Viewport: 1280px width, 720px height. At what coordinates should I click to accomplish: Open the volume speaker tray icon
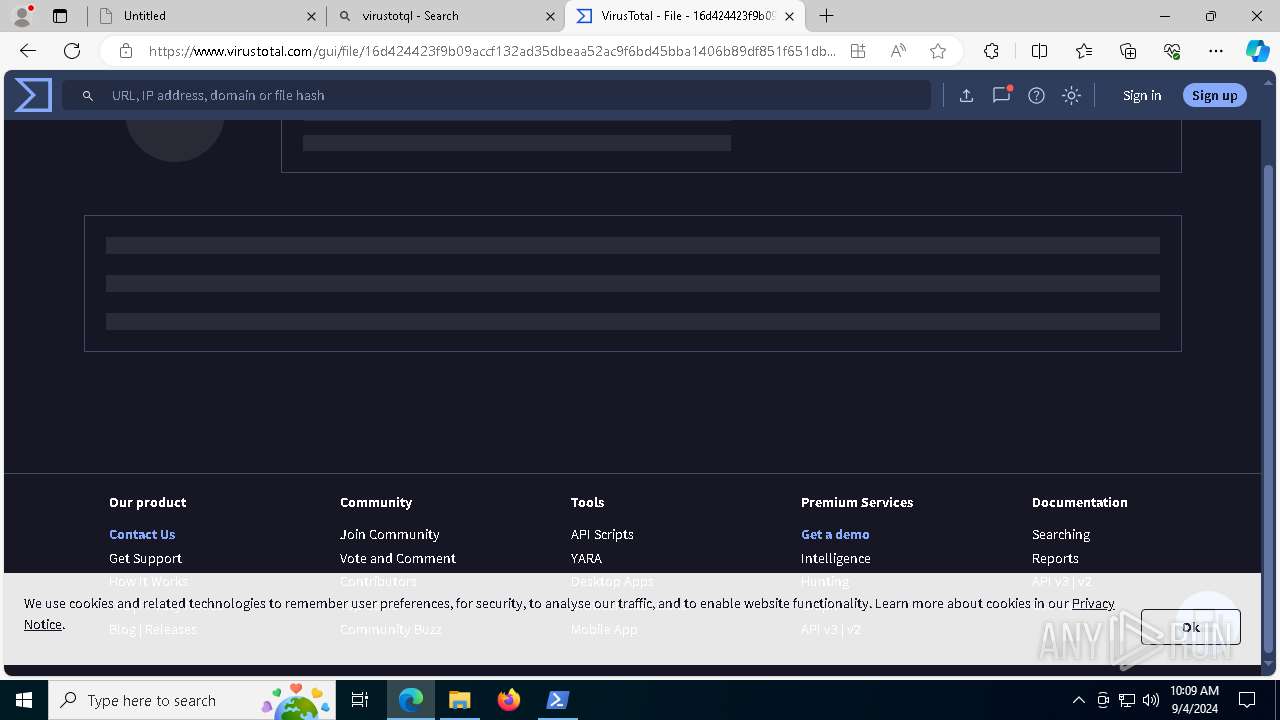tap(1150, 700)
